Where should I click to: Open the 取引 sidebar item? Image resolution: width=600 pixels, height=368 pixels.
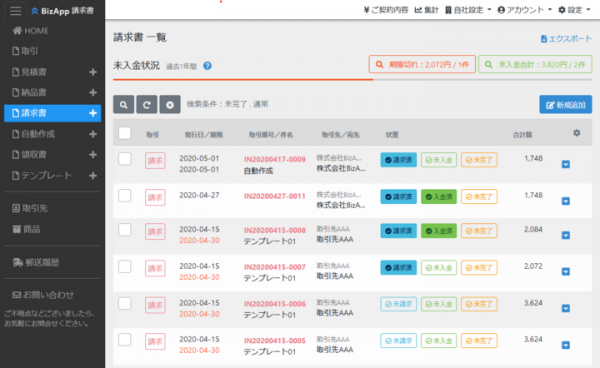point(25,51)
